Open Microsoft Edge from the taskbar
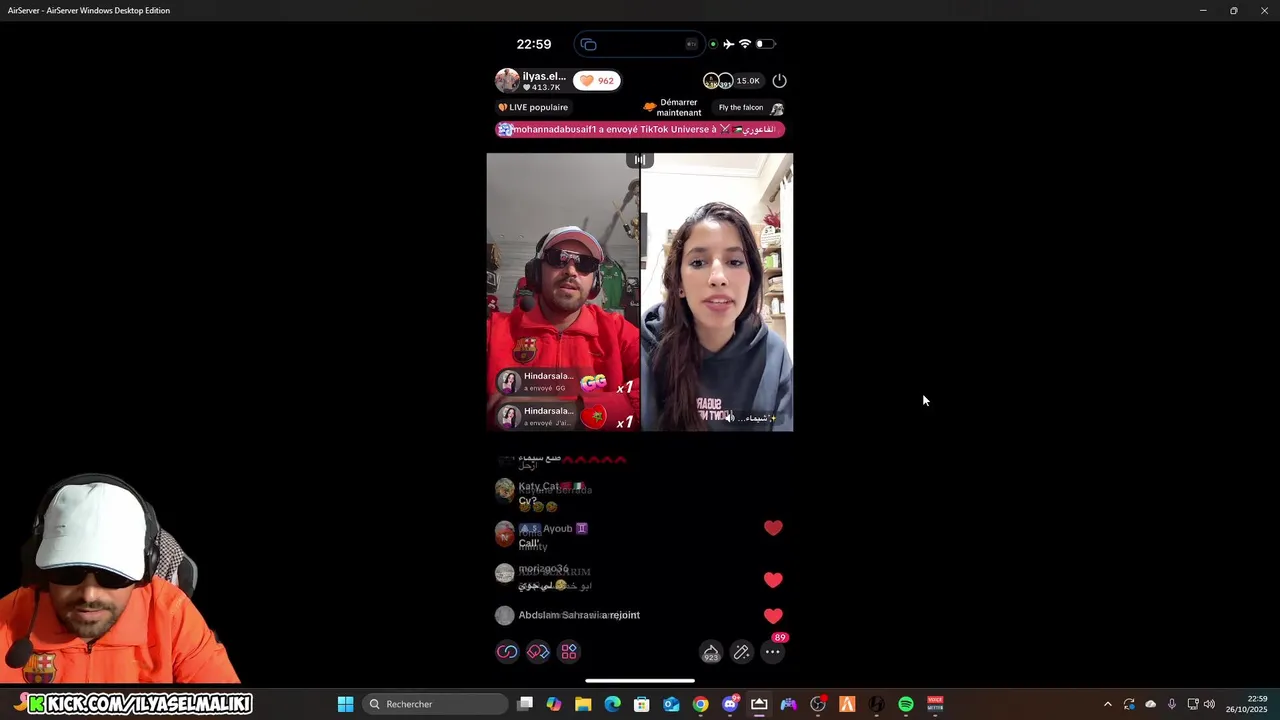 [x=613, y=704]
